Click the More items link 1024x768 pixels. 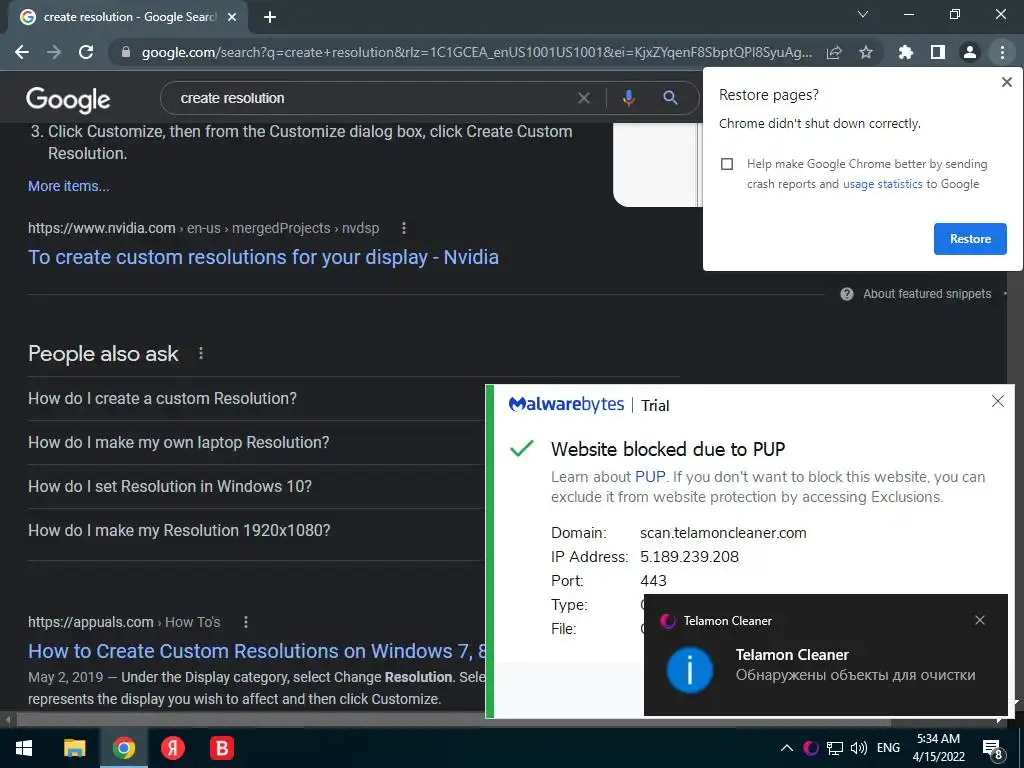[x=69, y=186]
